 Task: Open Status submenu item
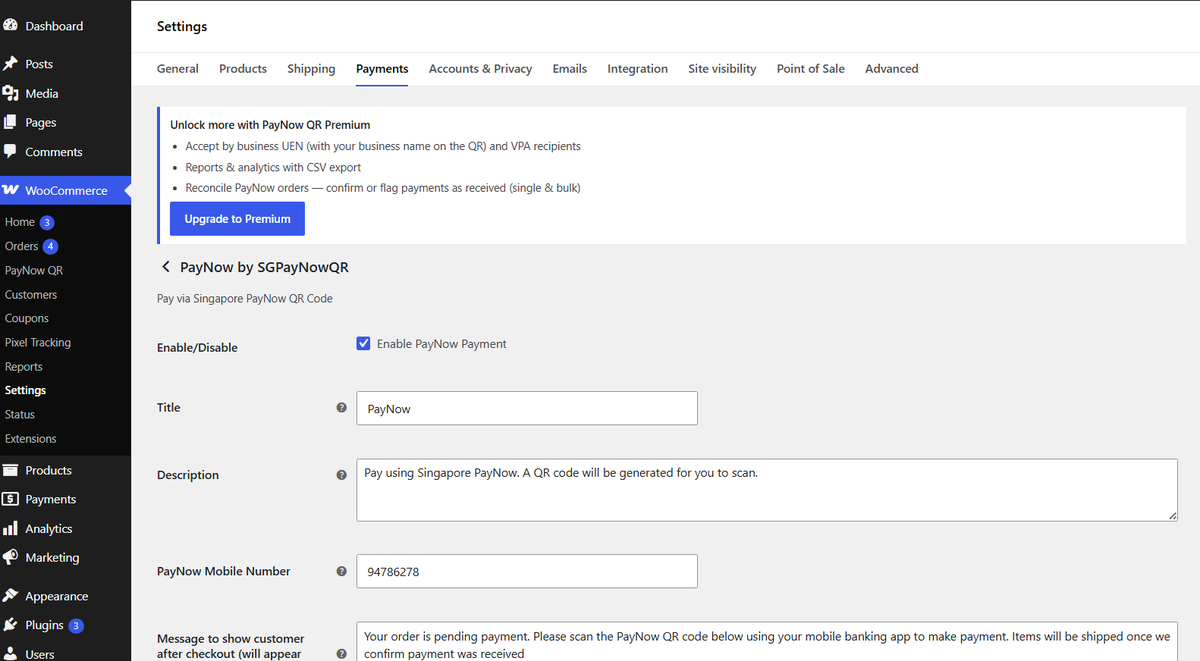pyautogui.click(x=20, y=414)
